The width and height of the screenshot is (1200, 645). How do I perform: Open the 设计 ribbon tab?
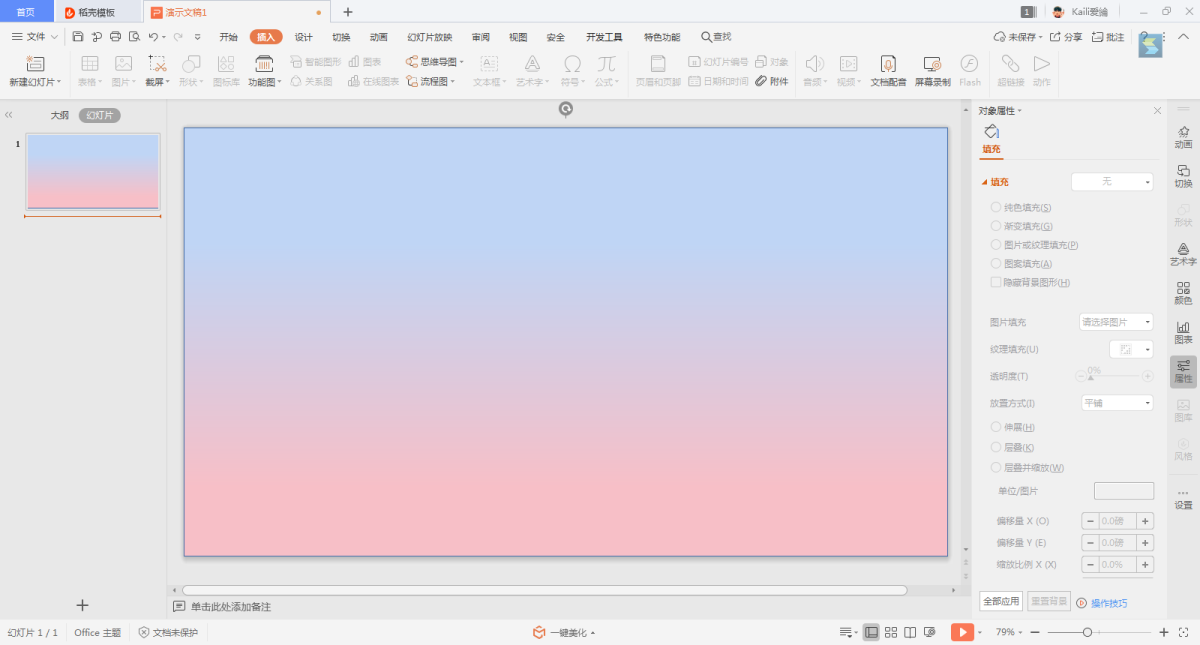coord(304,37)
